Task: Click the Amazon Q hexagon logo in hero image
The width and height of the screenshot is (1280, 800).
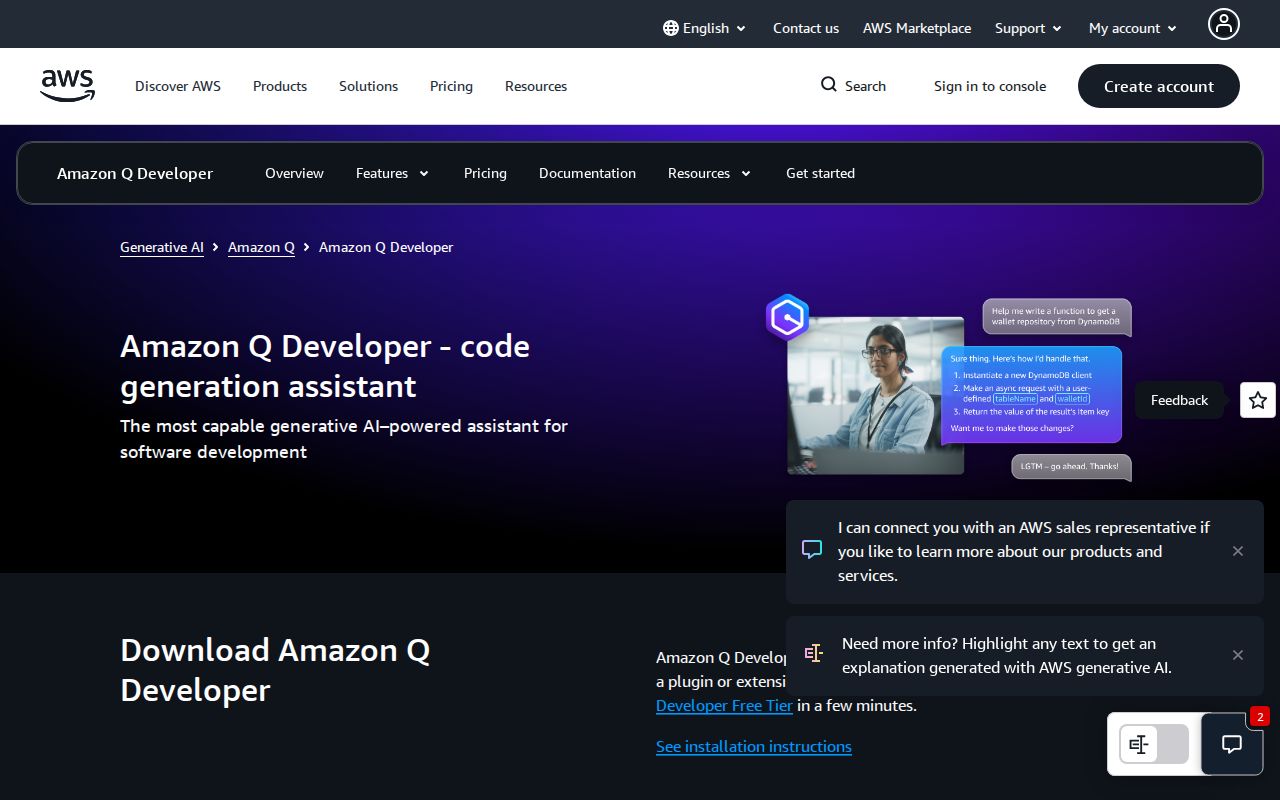Action: [x=788, y=317]
